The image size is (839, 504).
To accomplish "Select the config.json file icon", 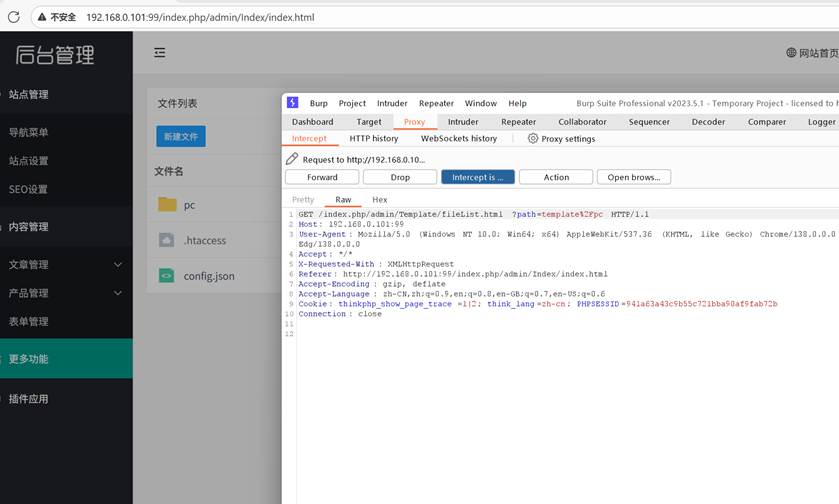I will pos(166,276).
